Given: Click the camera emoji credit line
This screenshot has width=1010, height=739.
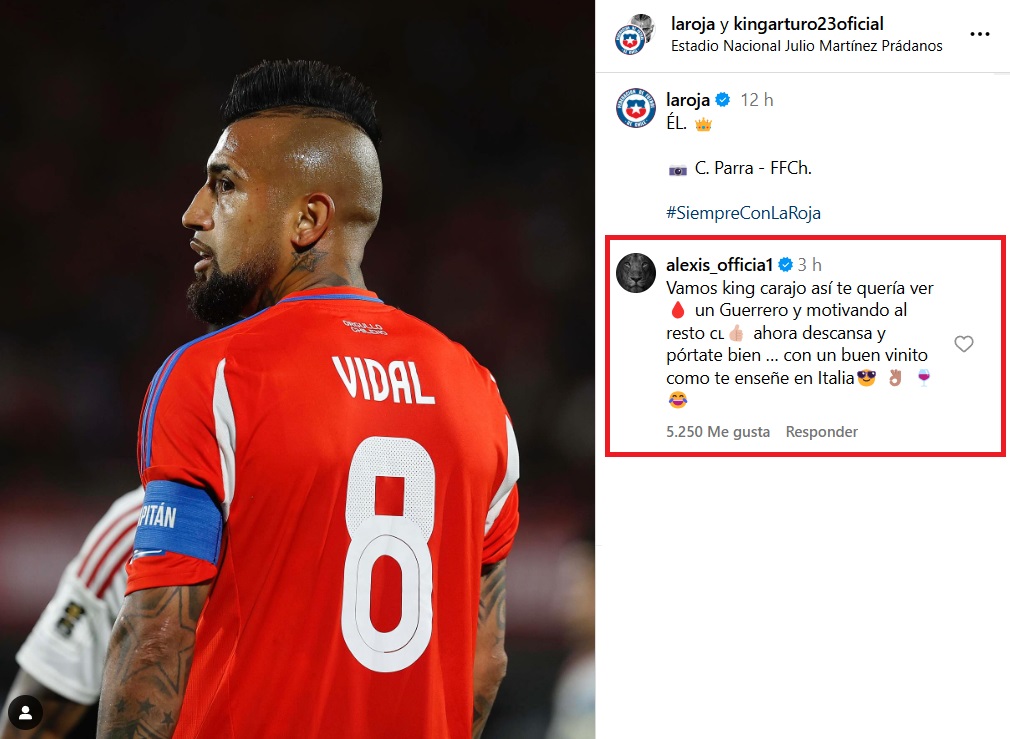Looking at the screenshot, I should 739,168.
